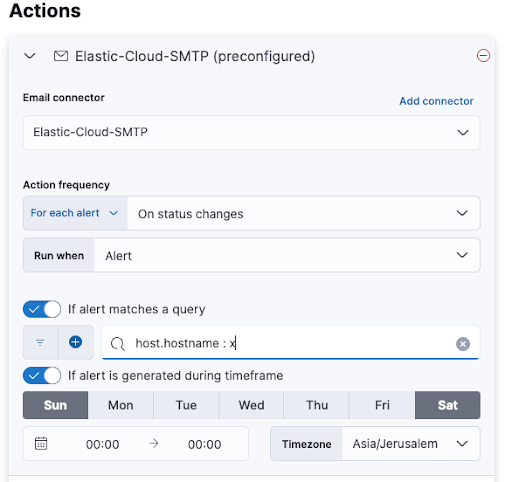This screenshot has width=512, height=482.
Task: Remove the Elastic-Cloud-SMTP action
Action: (483, 56)
